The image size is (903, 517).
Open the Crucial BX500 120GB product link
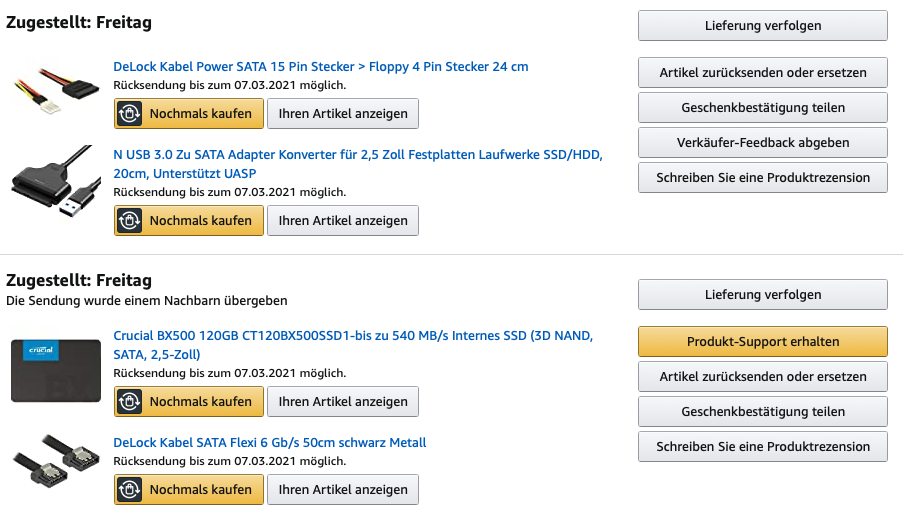point(353,345)
